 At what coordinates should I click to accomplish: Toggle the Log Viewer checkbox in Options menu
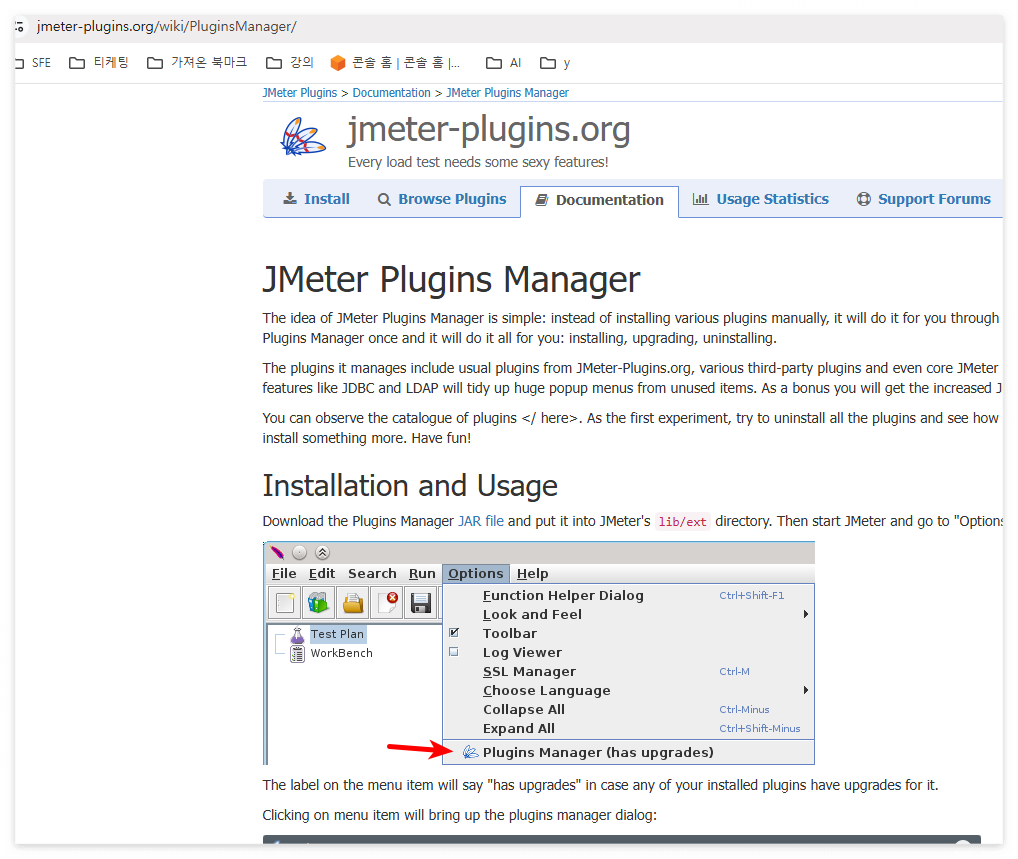(454, 652)
